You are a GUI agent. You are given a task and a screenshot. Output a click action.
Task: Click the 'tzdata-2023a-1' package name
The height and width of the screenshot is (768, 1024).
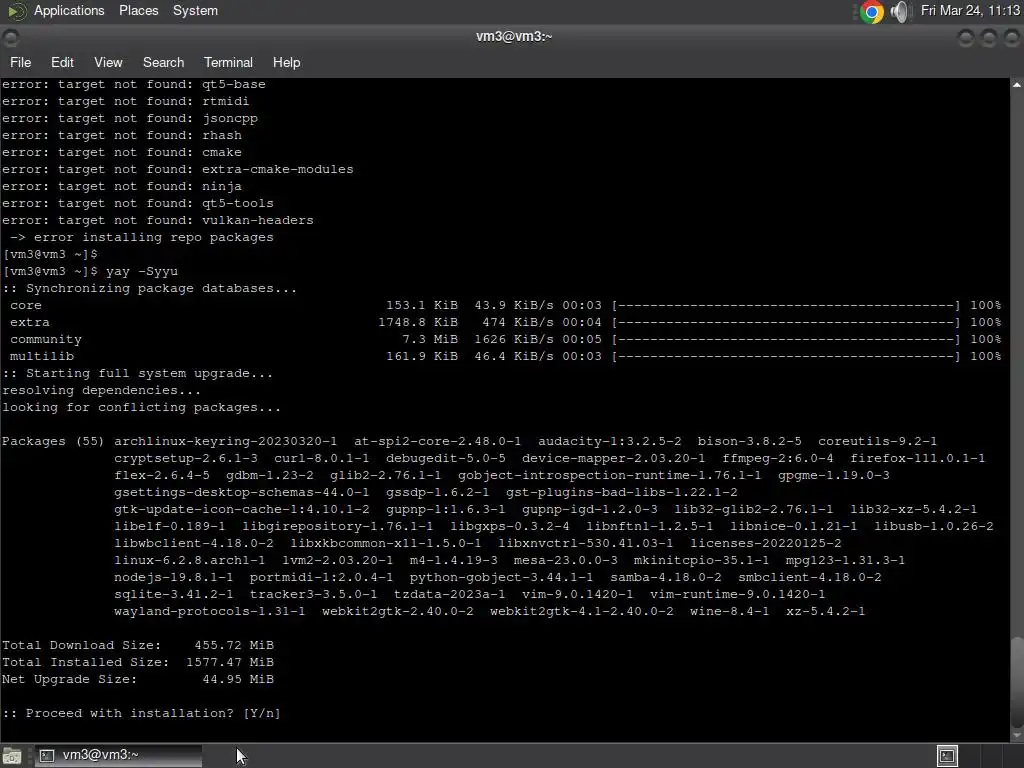coord(449,594)
